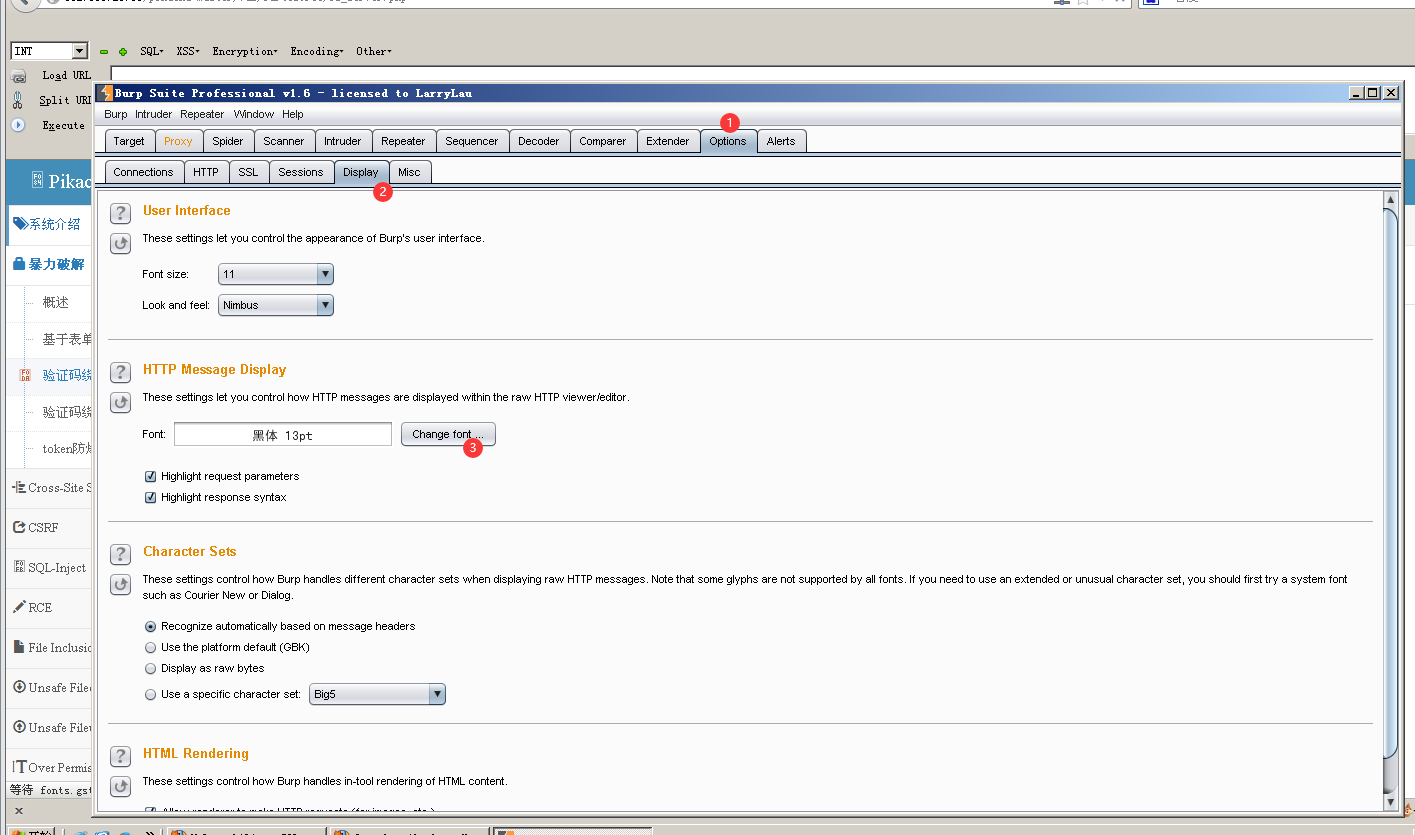Reset HTTP Message Display settings

click(x=120, y=403)
